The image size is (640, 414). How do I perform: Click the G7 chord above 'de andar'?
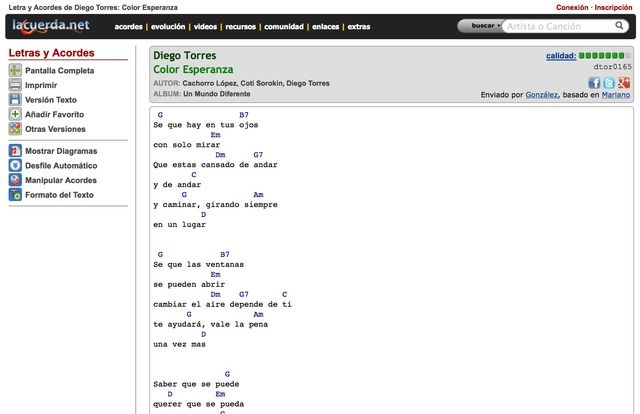[258, 155]
